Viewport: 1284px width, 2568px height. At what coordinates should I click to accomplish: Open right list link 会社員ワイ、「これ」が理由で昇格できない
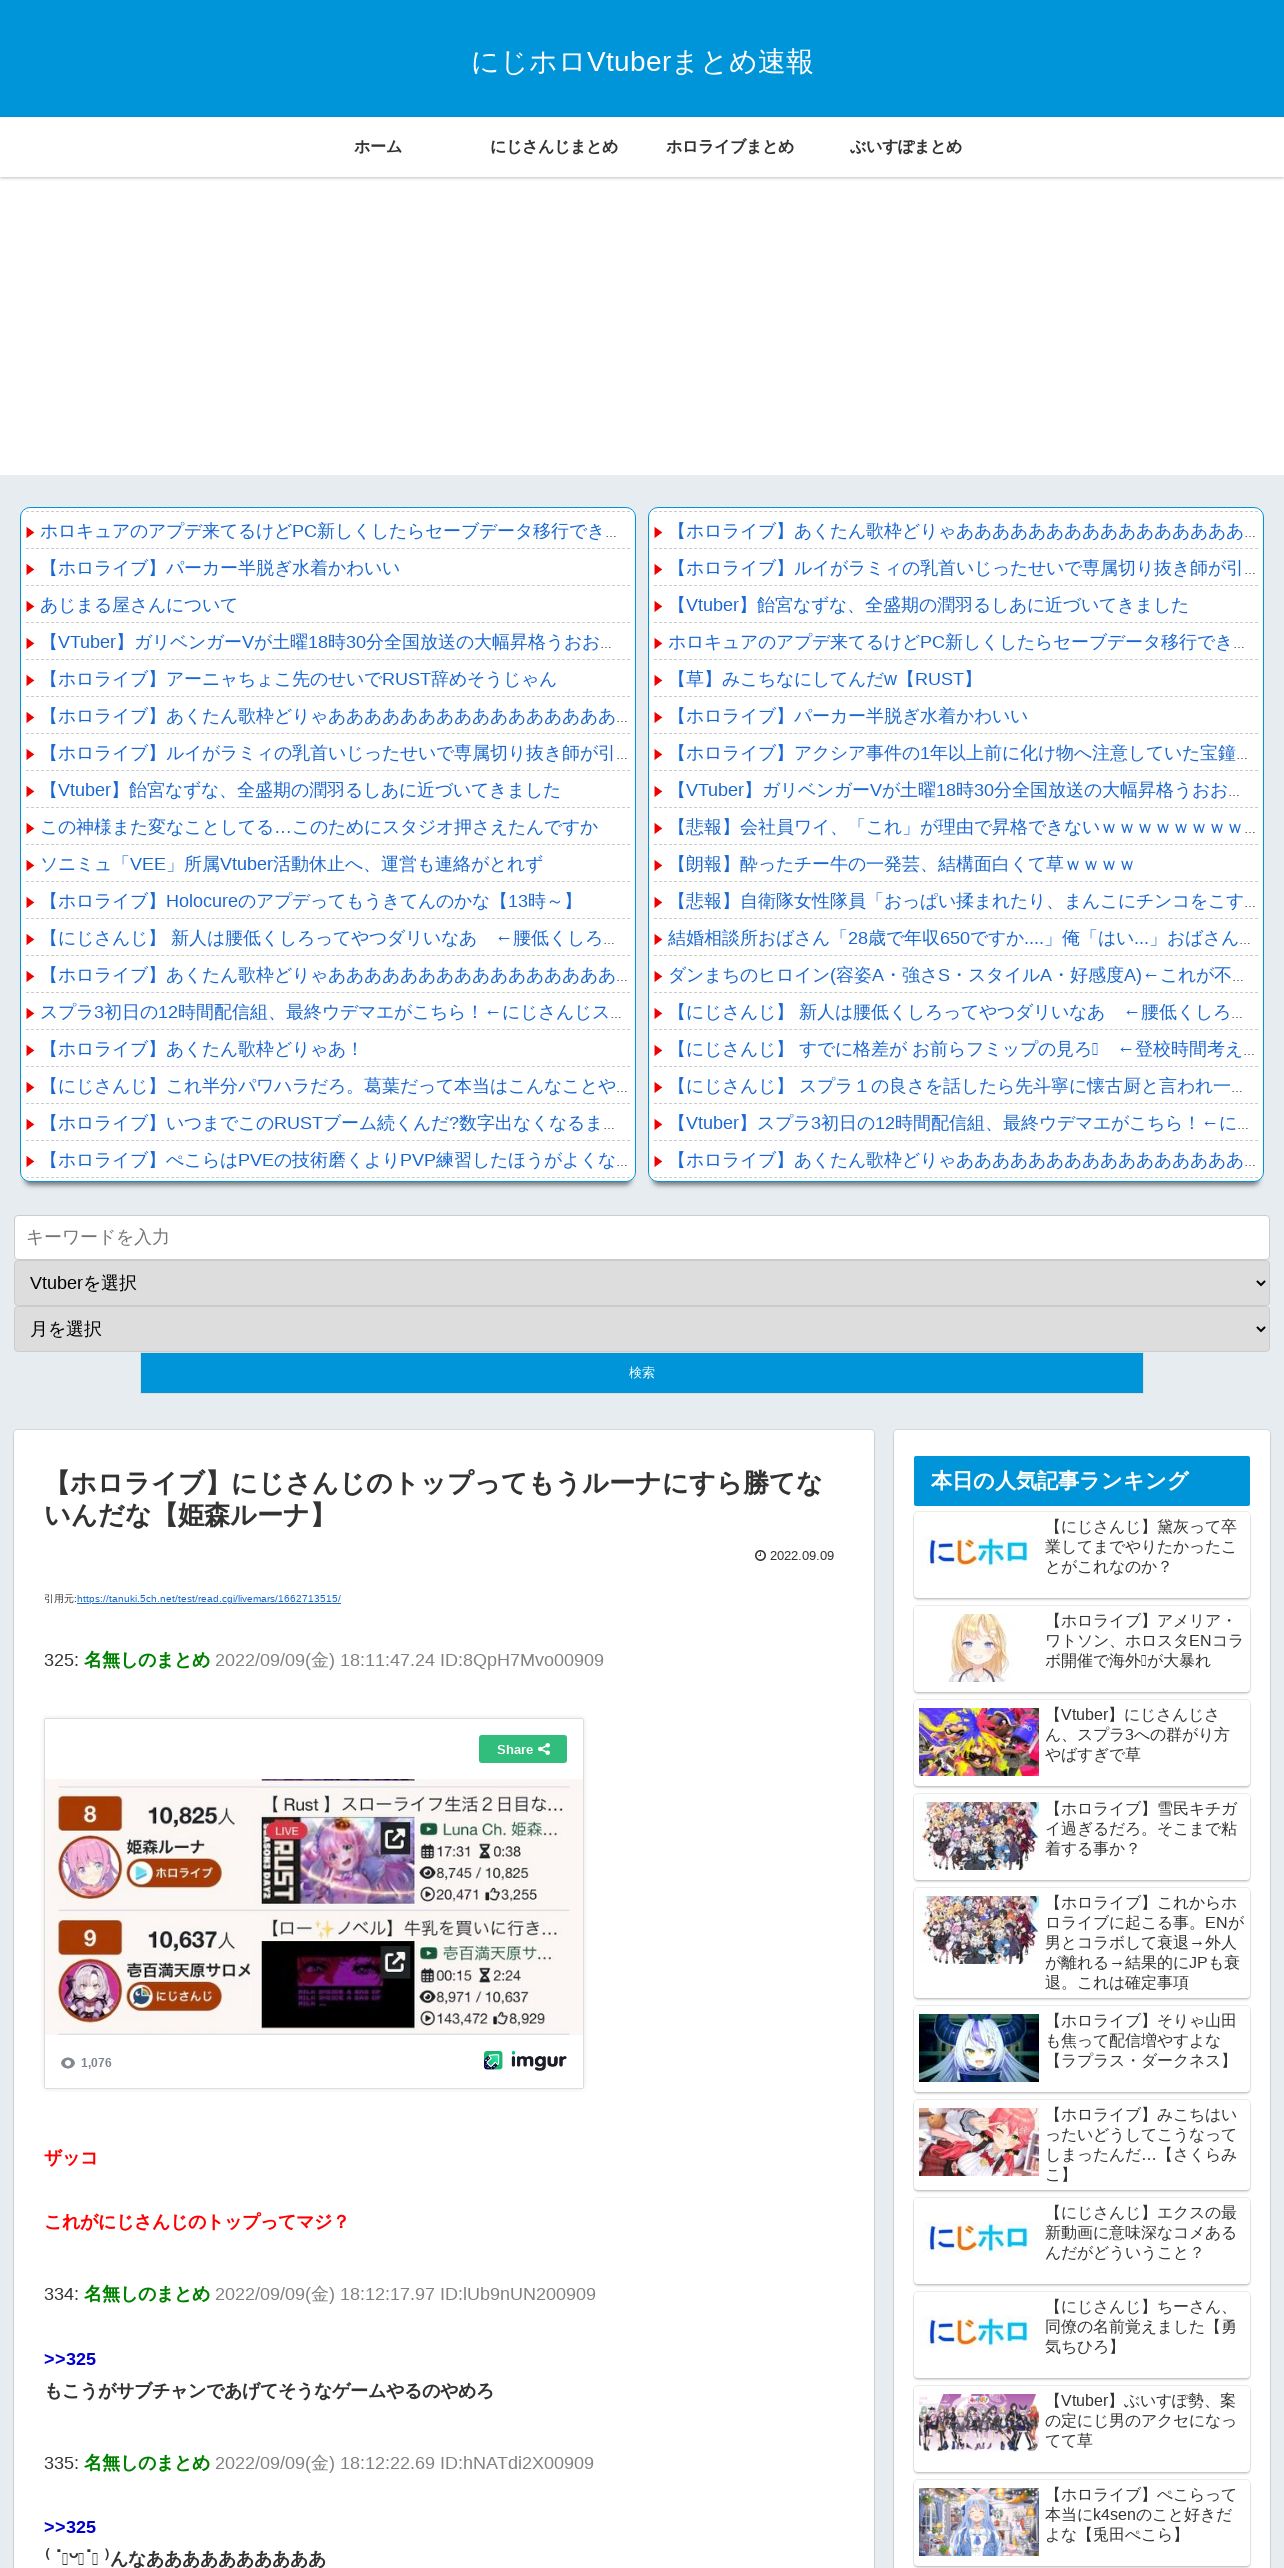pyautogui.click(x=961, y=827)
